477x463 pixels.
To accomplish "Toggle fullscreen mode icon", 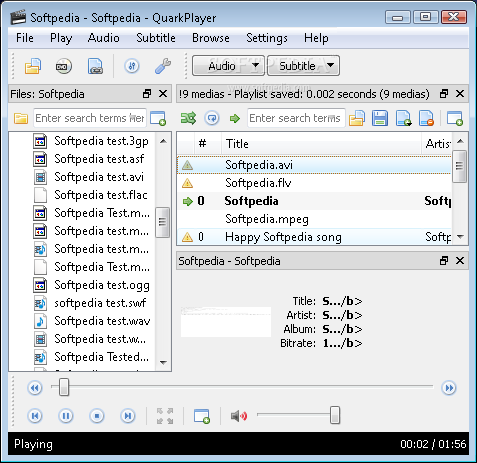I will point(165,416).
